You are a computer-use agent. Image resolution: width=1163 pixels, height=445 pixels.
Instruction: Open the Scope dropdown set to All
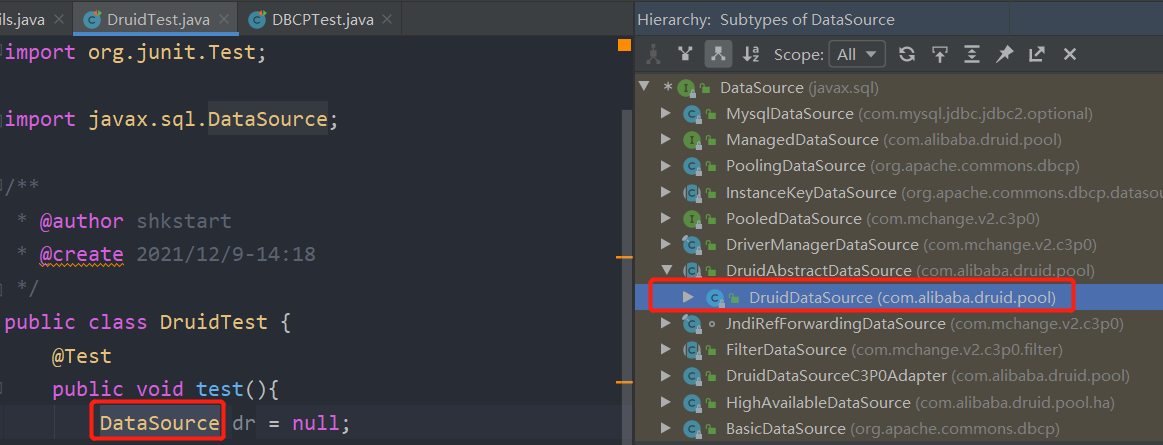(x=858, y=54)
